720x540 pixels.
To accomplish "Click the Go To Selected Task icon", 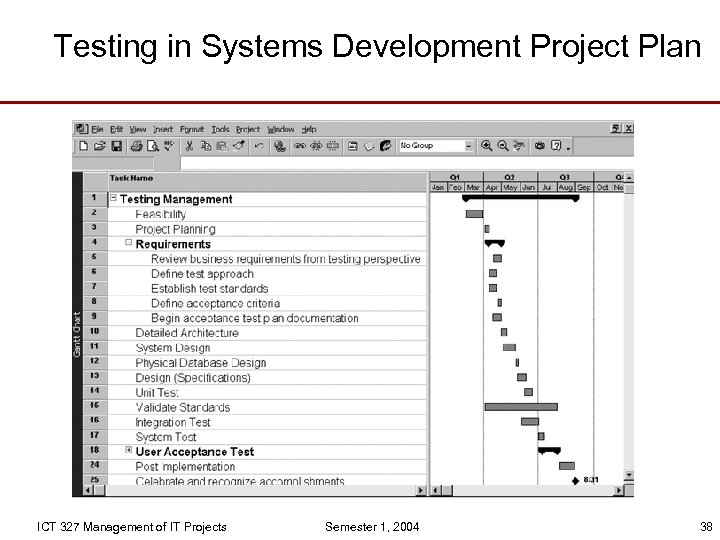I will click(519, 146).
